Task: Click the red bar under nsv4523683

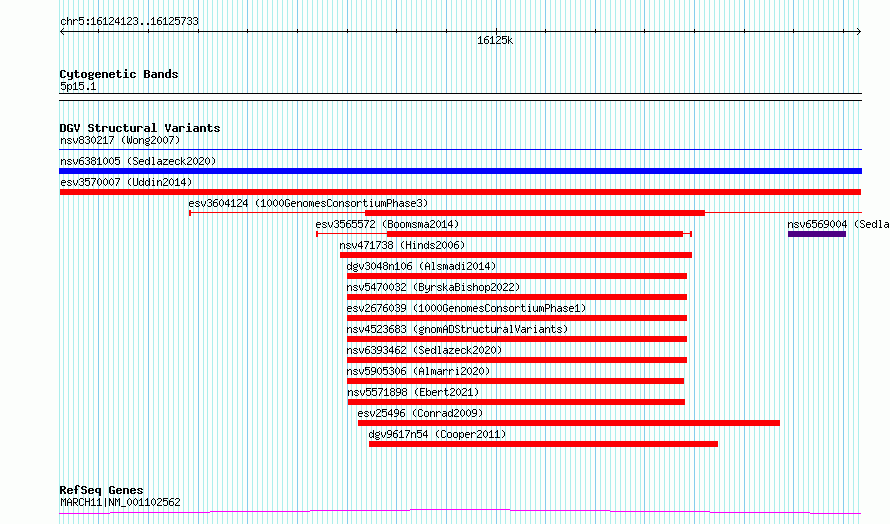Action: [517, 339]
